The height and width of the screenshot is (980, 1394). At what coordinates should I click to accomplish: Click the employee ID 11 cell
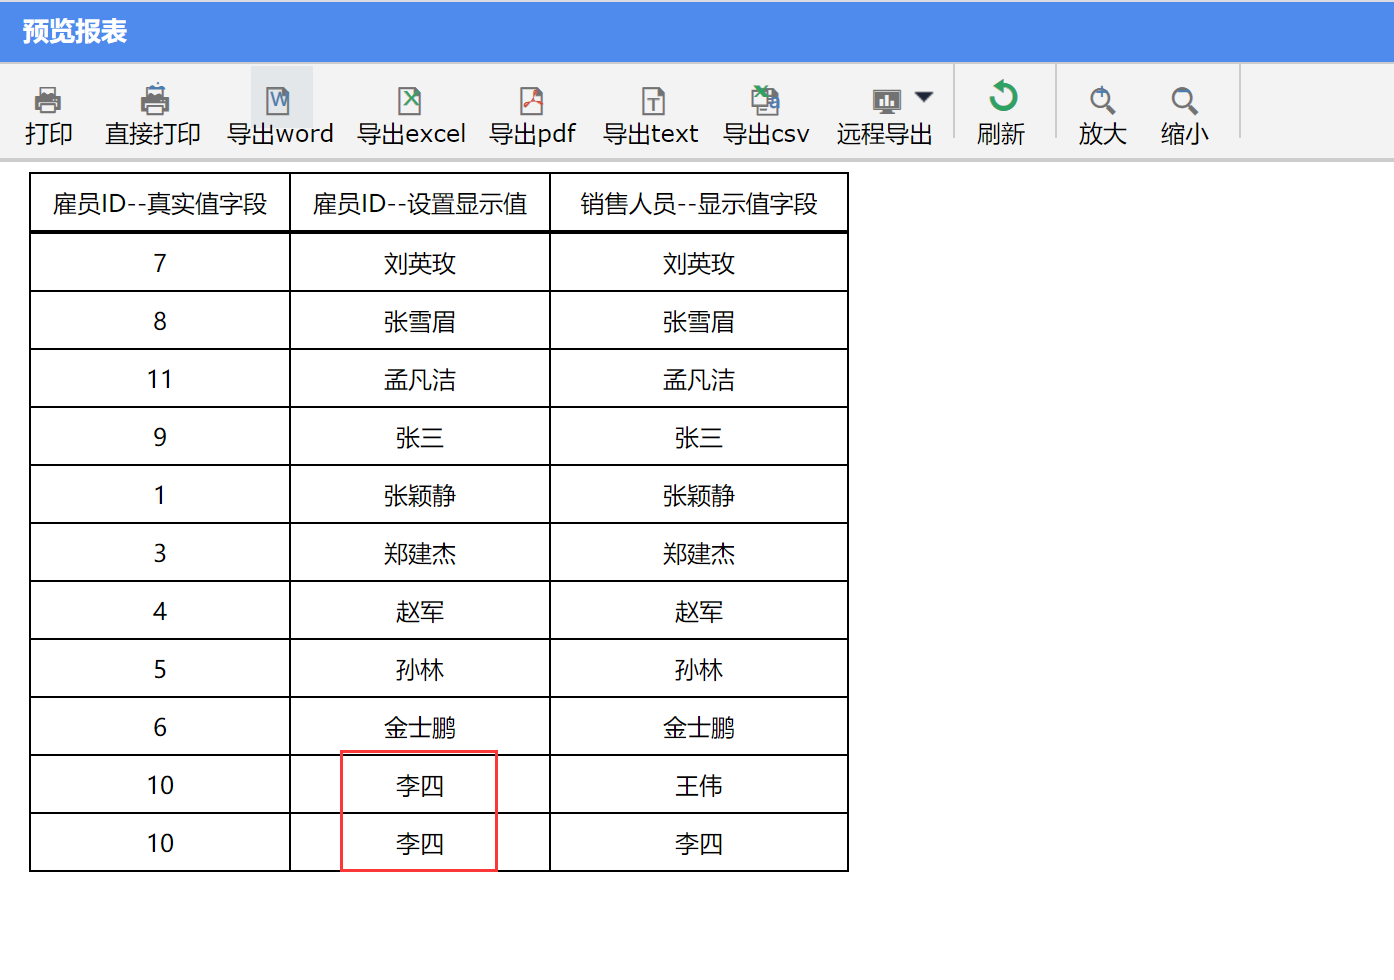coord(160,380)
